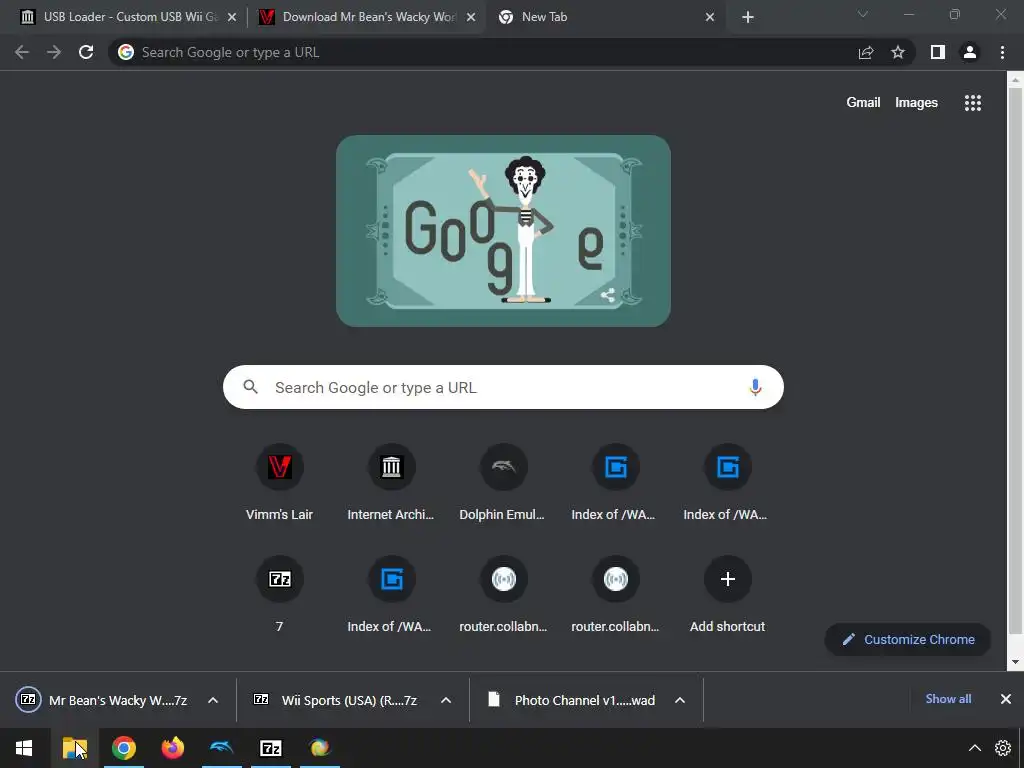Click the Google search box in page center
The image size is (1024, 768).
503,387
